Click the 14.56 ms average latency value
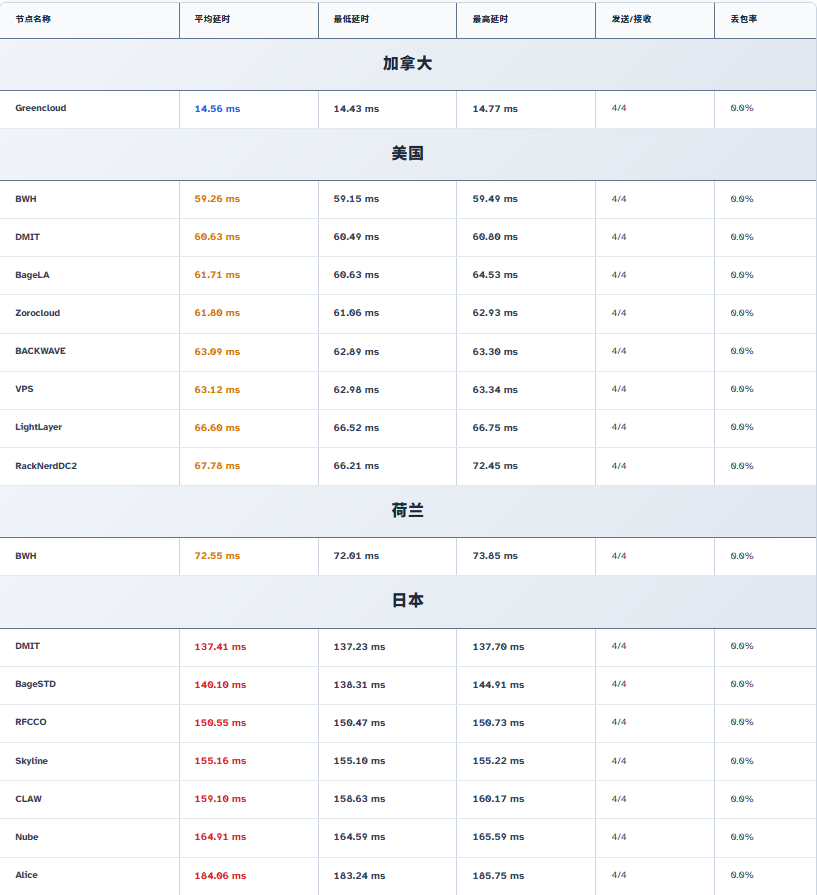This screenshot has width=817, height=895. tap(217, 108)
